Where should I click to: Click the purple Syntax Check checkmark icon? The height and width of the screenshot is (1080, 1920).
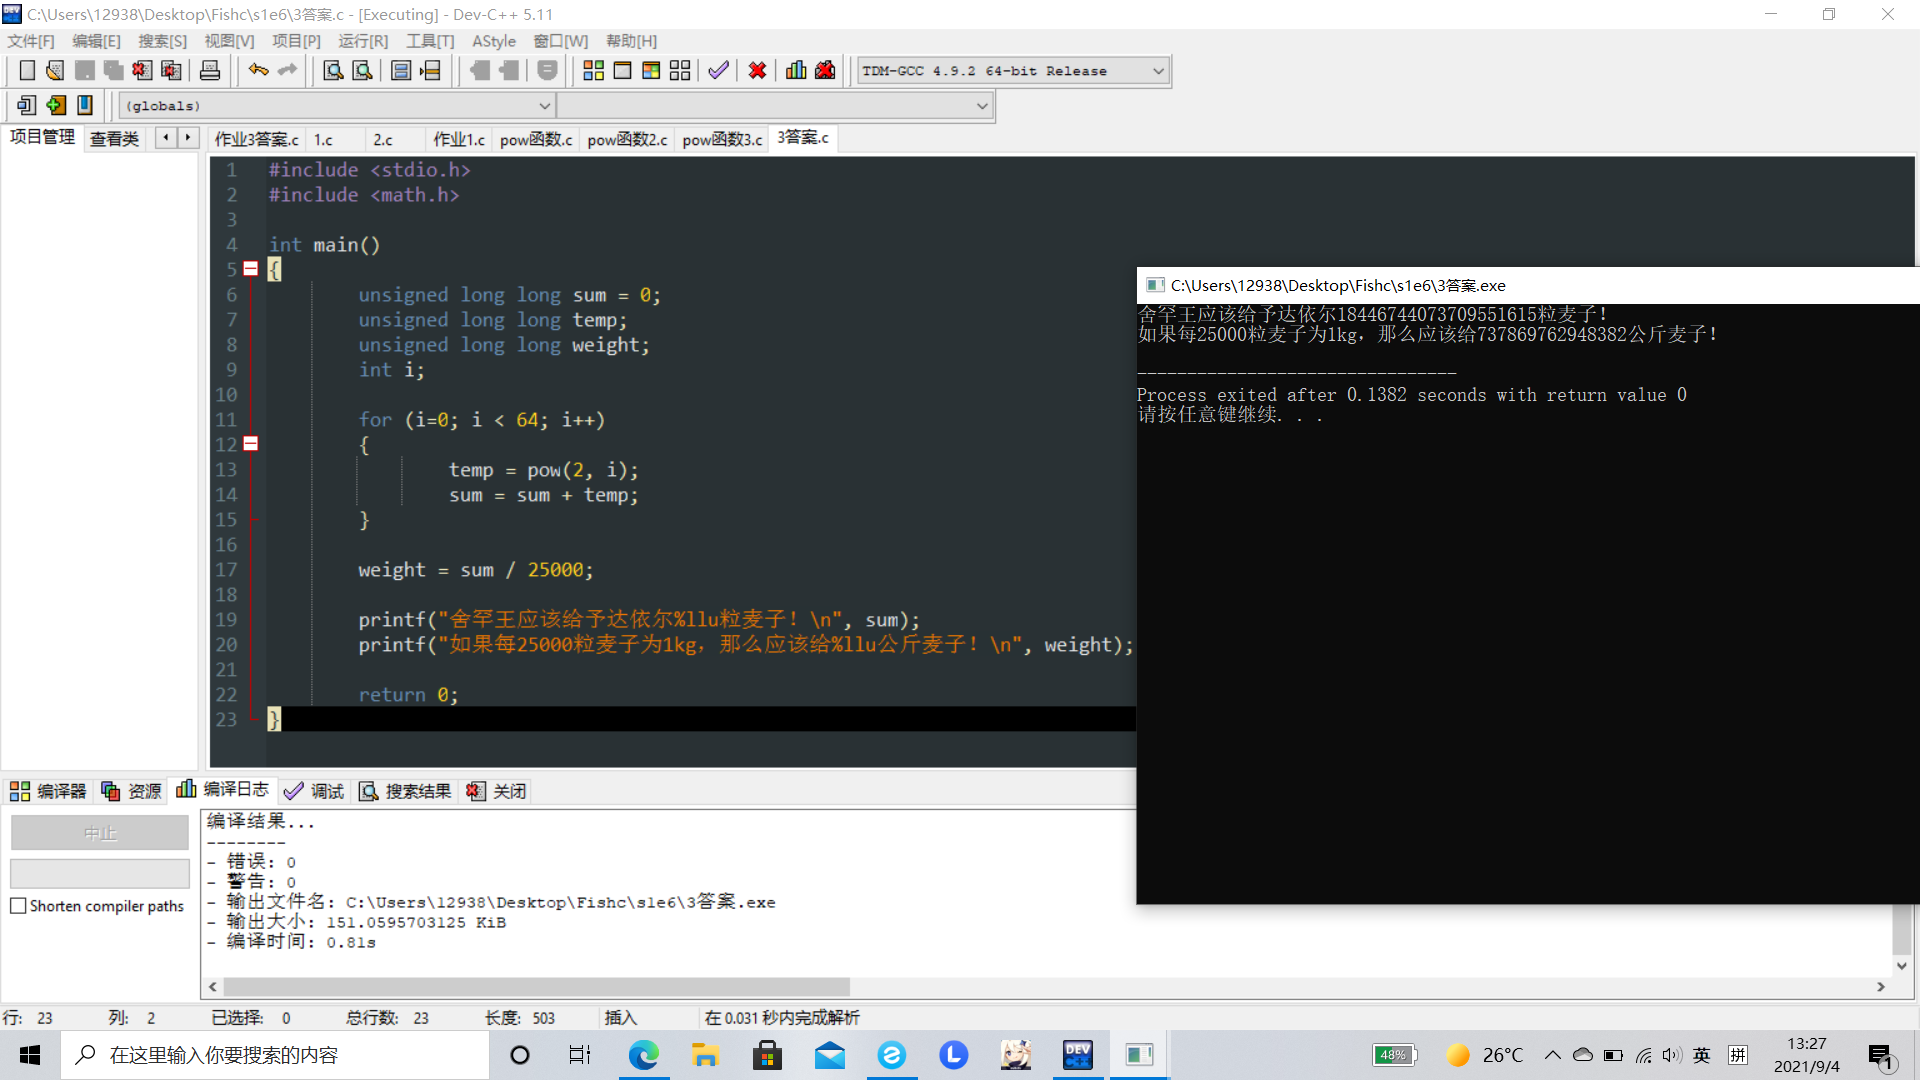click(718, 71)
